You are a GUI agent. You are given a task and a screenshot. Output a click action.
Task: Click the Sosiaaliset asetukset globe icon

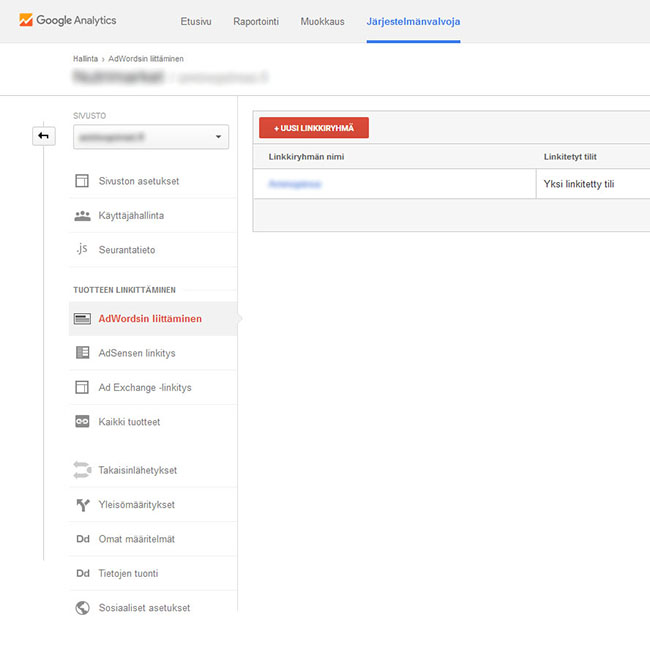pyautogui.click(x=82, y=608)
